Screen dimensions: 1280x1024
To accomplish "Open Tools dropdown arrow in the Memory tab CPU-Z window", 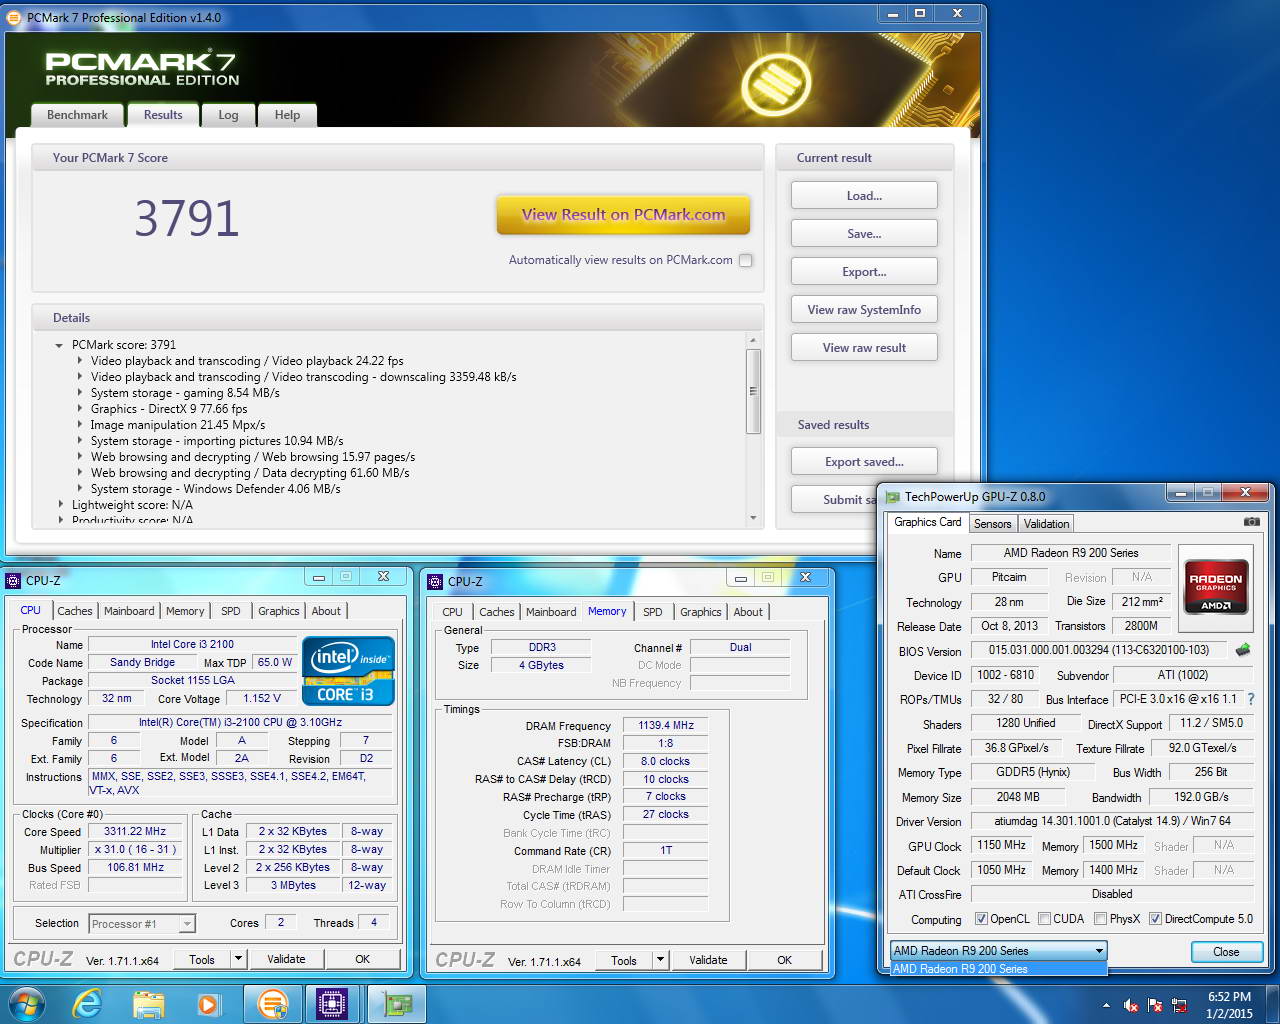I will (660, 960).
